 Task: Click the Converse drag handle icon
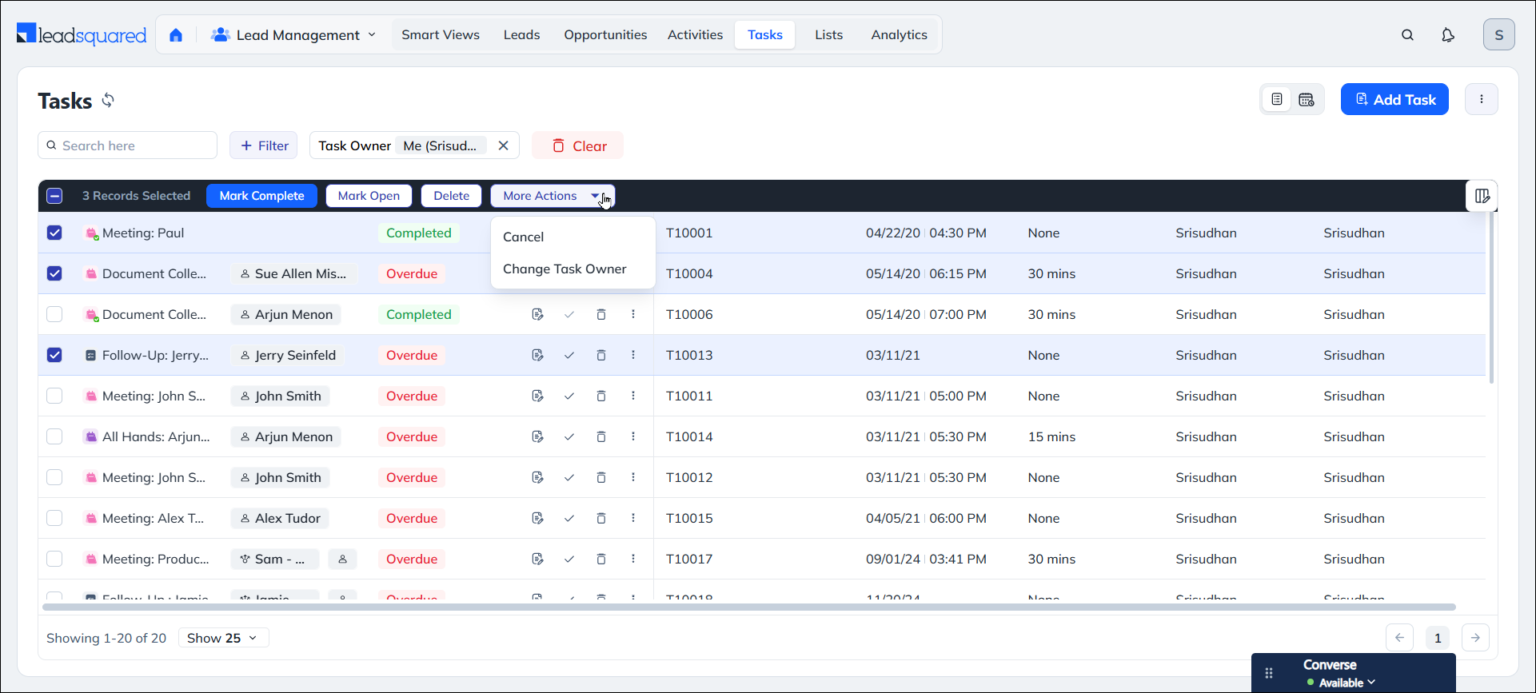click(1269, 673)
